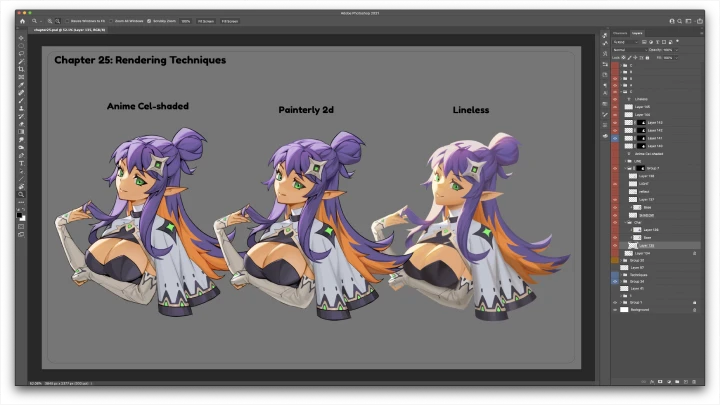Screen dimensions: 720x405
Task: Toggle visibility of Group 7
Action: point(615,168)
